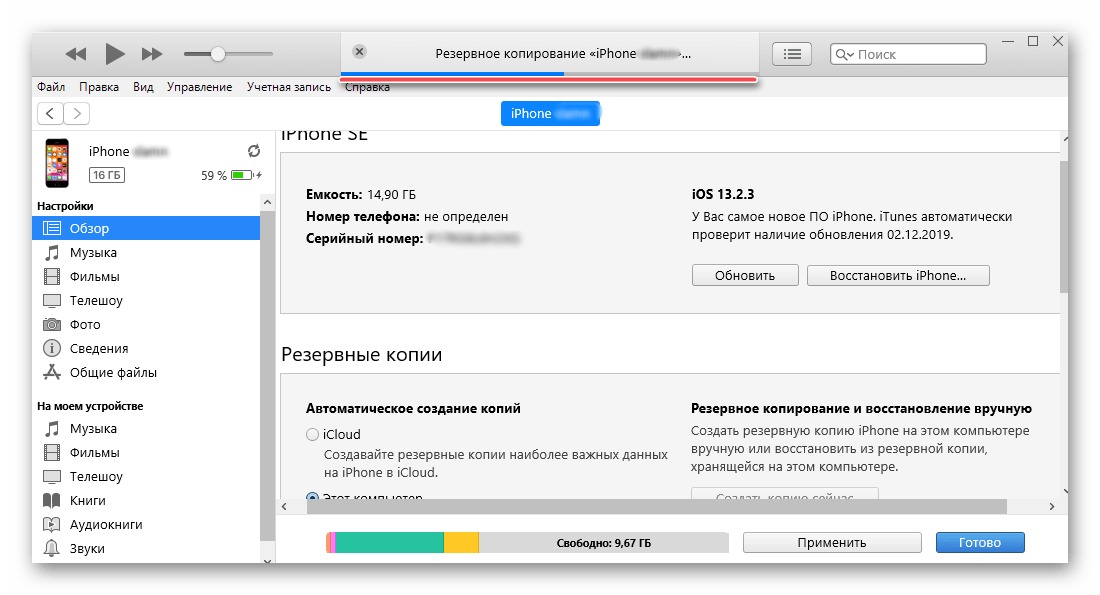
Task: Skip forward with fast-forward button
Action: (x=152, y=54)
